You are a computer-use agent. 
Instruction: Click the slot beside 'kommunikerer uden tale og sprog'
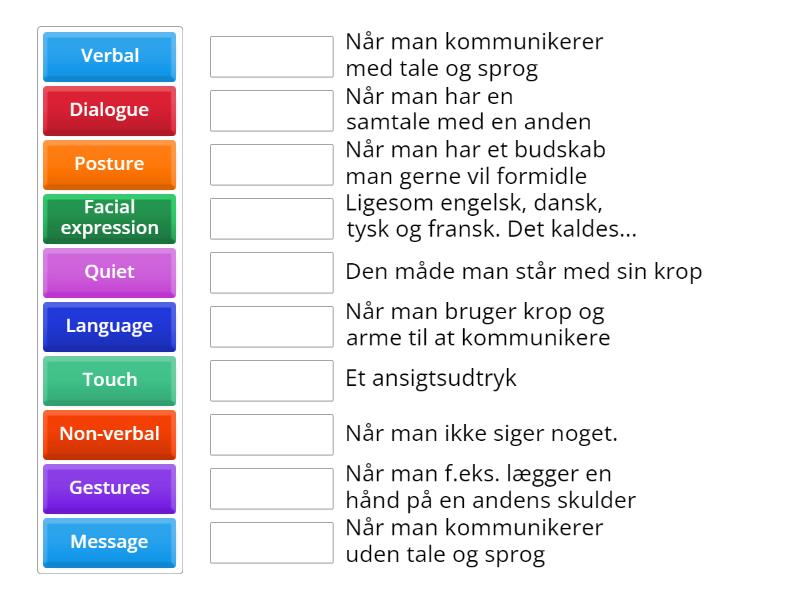pyautogui.click(x=270, y=542)
